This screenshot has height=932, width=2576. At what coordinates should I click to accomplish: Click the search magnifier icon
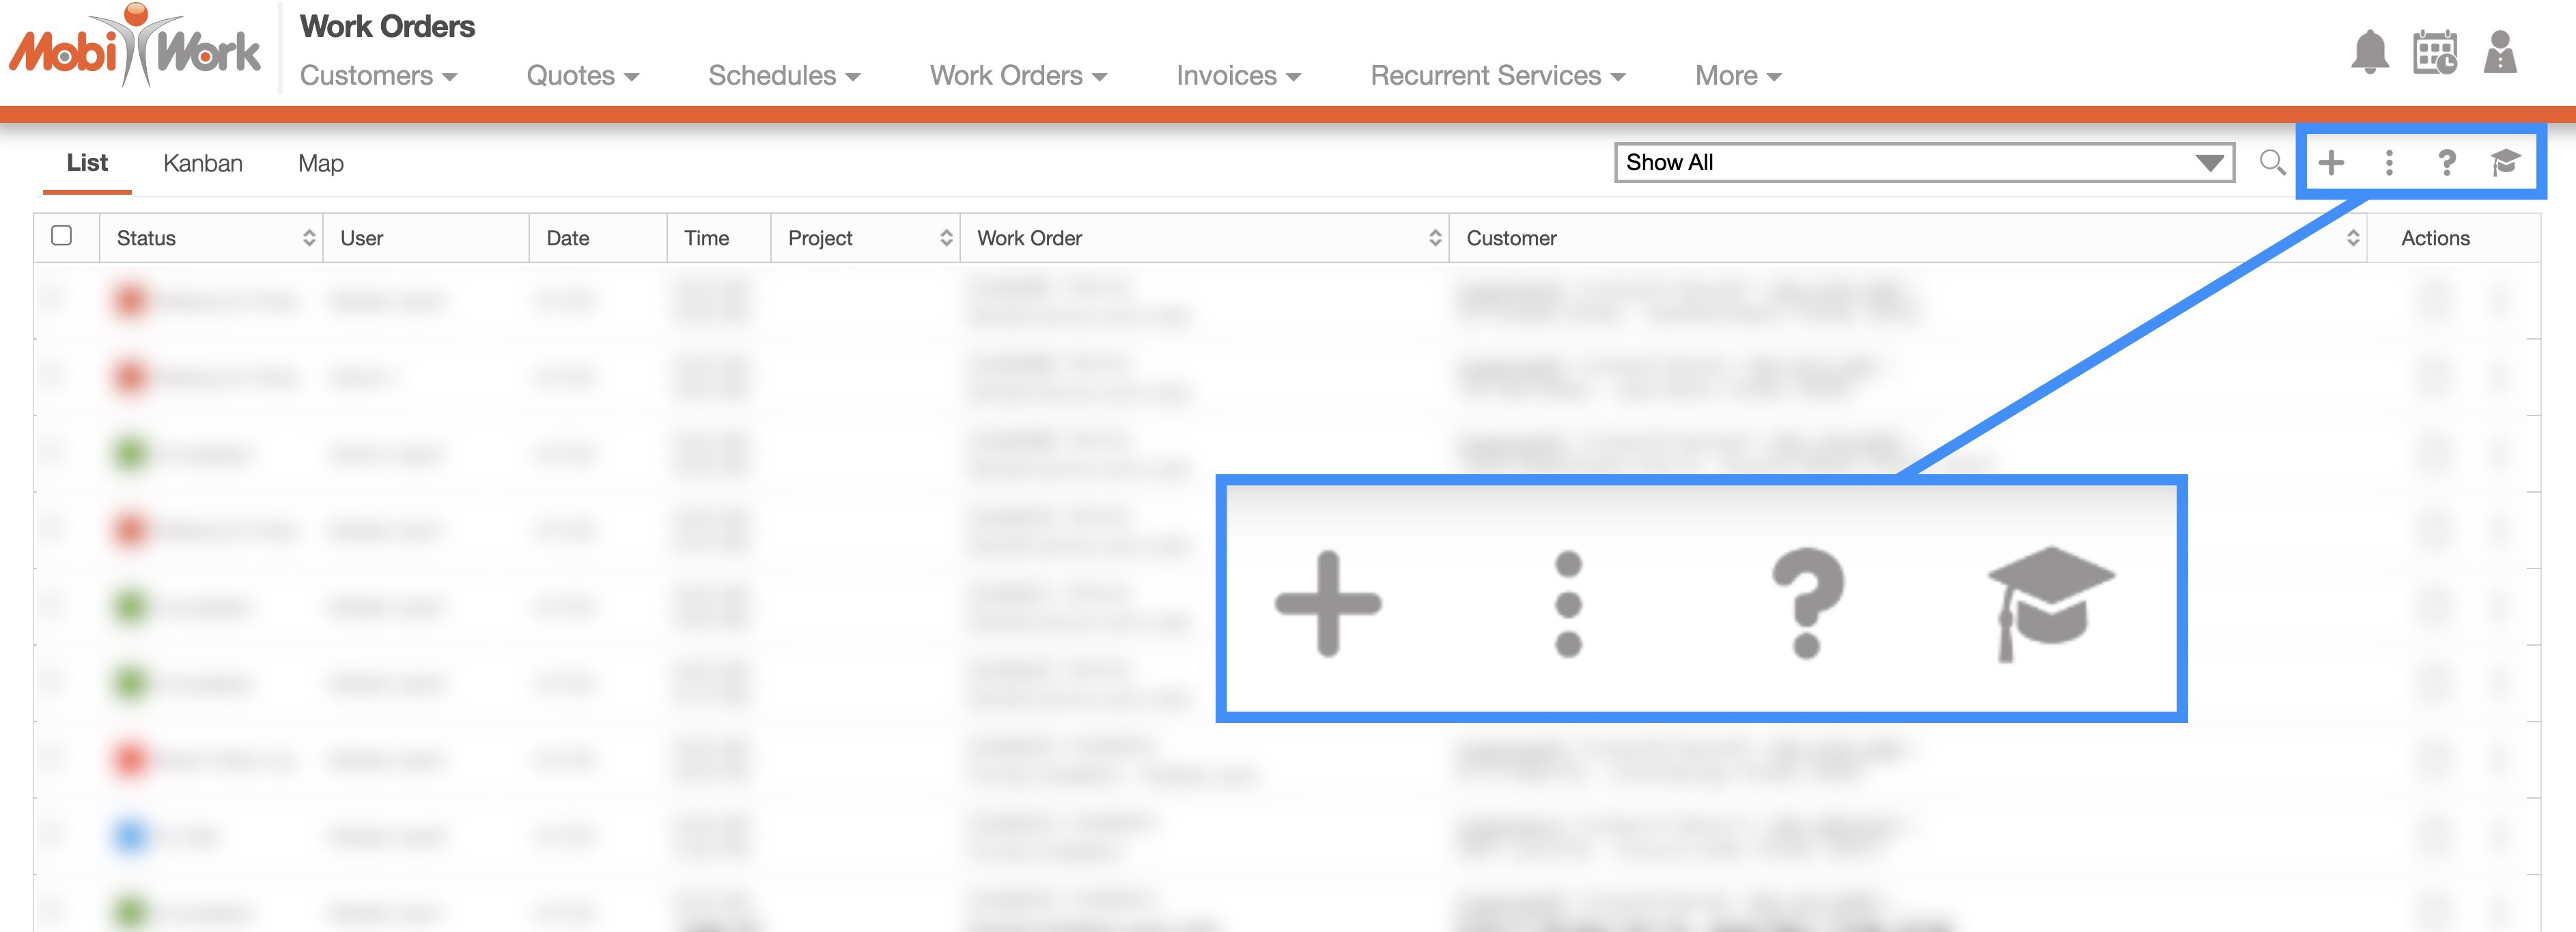(2272, 162)
